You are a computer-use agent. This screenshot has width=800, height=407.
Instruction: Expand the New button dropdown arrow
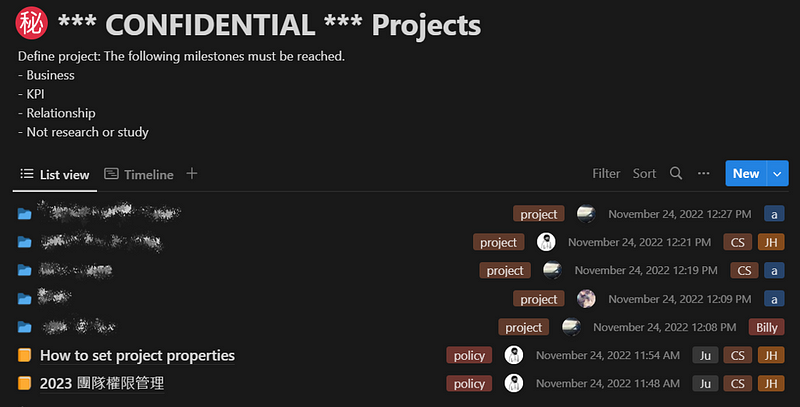coord(777,174)
